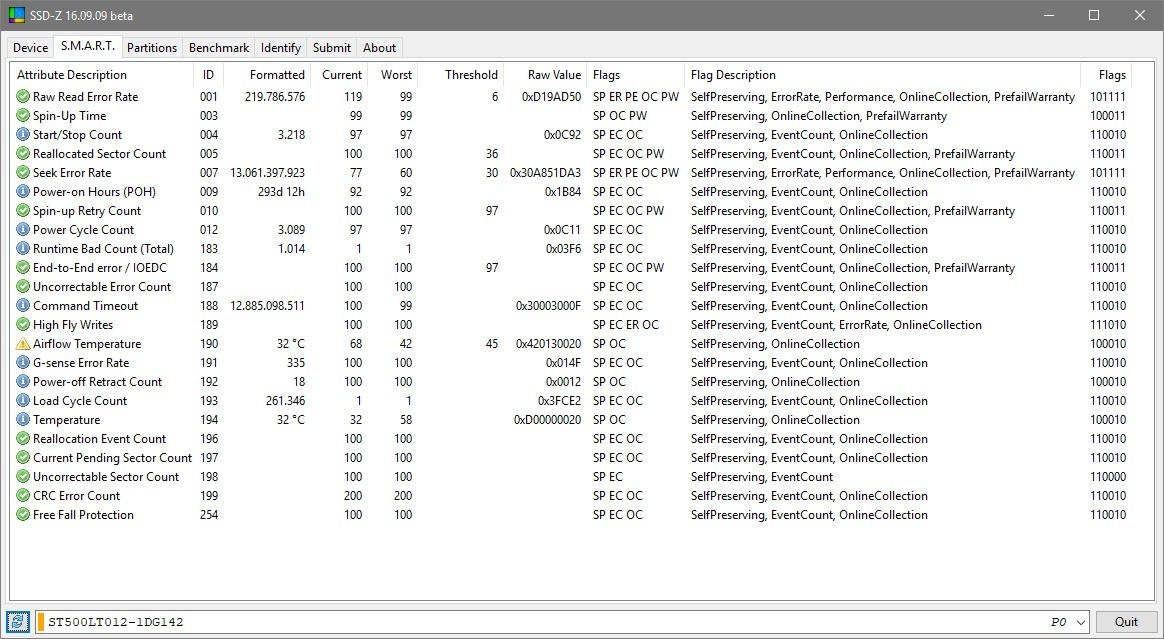Select the S.M.A.R.T. tab
Image resolution: width=1164 pixels, height=639 pixels.
tap(88, 46)
